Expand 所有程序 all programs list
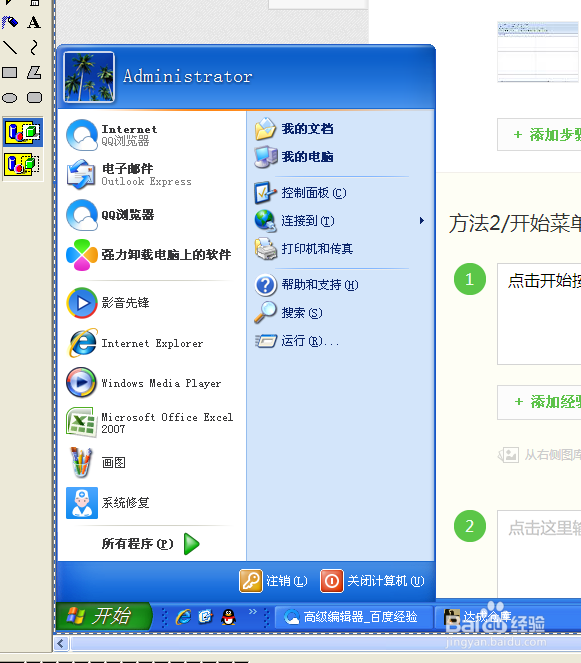 point(151,544)
